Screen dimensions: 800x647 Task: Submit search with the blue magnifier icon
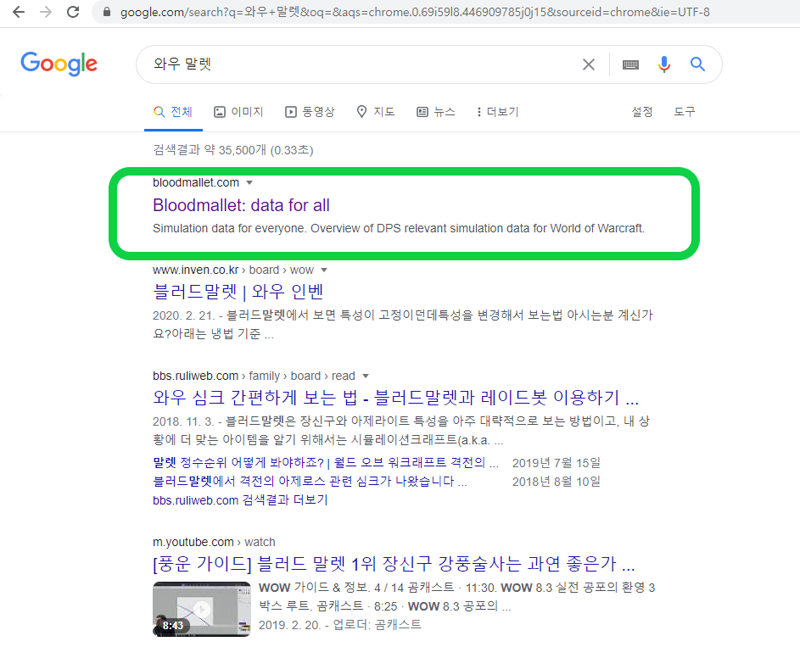(697, 64)
